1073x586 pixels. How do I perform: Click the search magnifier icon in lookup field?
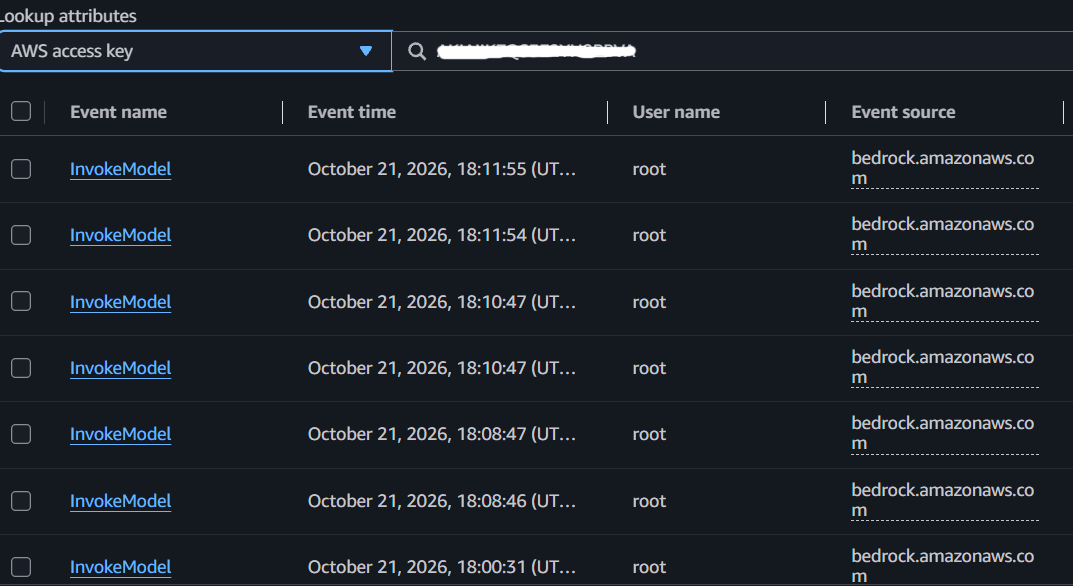417,51
